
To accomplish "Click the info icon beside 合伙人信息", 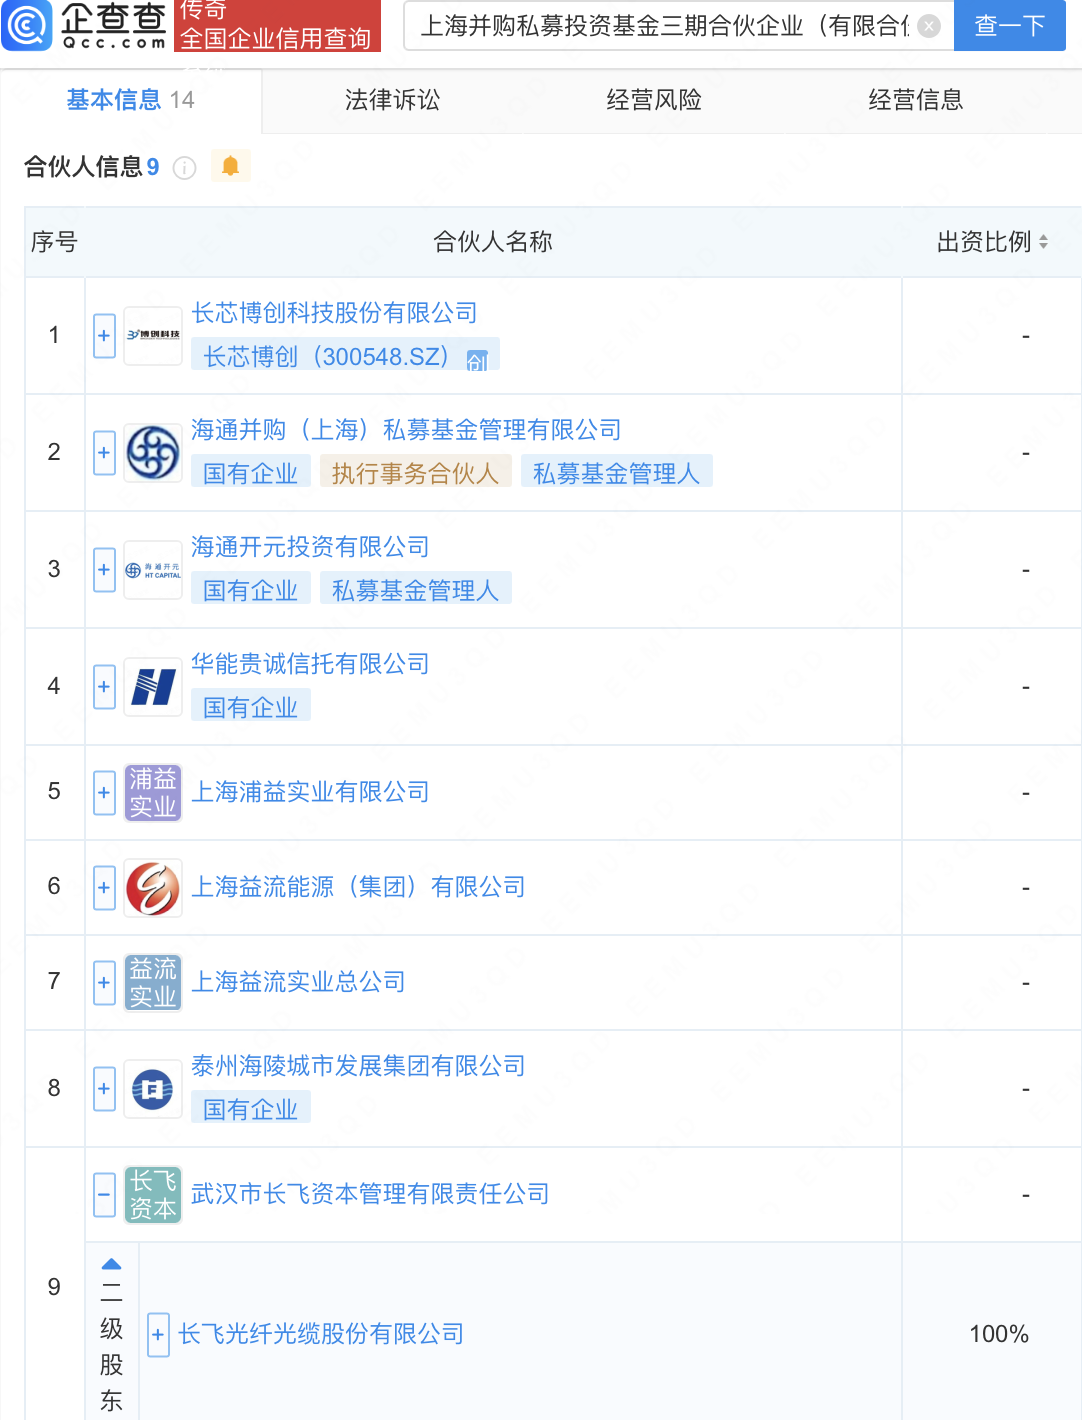I will 185,168.
